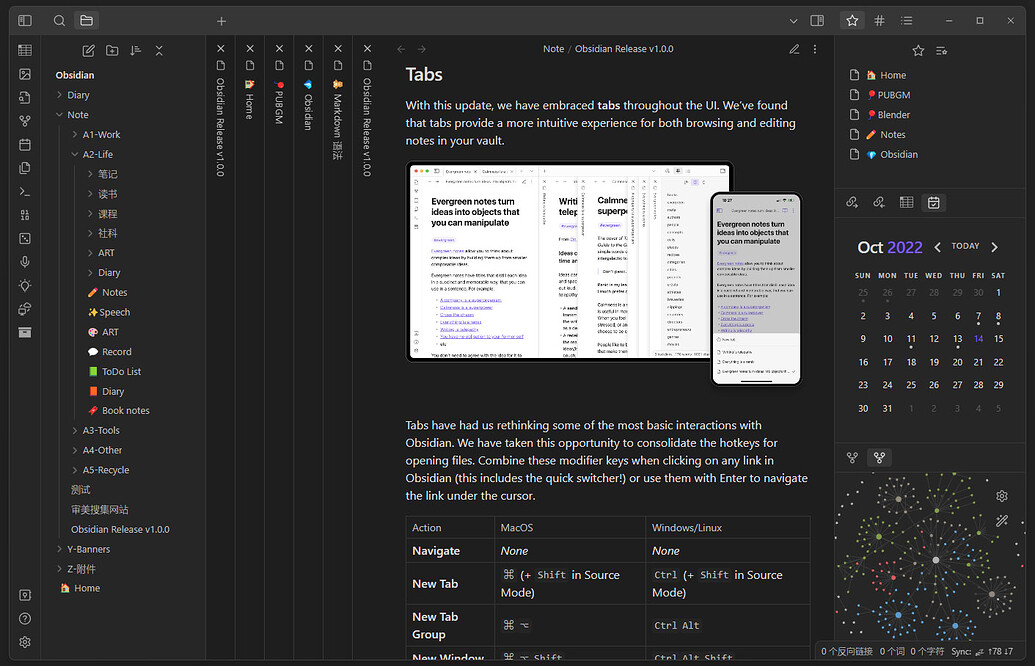Screen dimensions: 1035x666
Task: Expand the A1-Work folder
Action: [101, 135]
